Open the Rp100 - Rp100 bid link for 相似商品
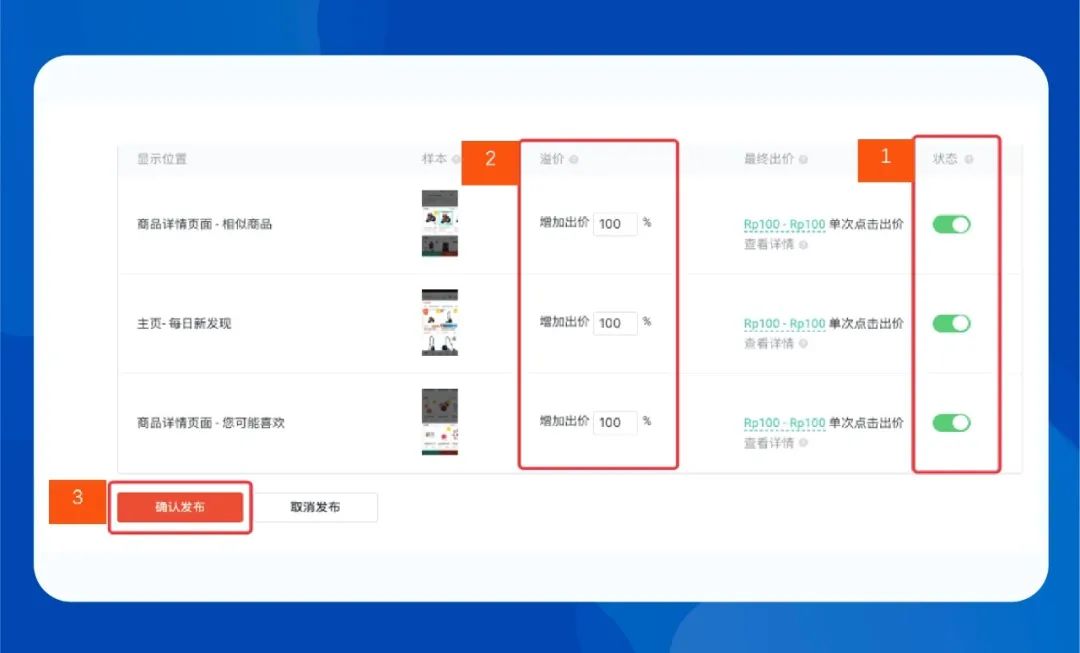Image resolution: width=1080 pixels, height=653 pixels. coord(784,225)
